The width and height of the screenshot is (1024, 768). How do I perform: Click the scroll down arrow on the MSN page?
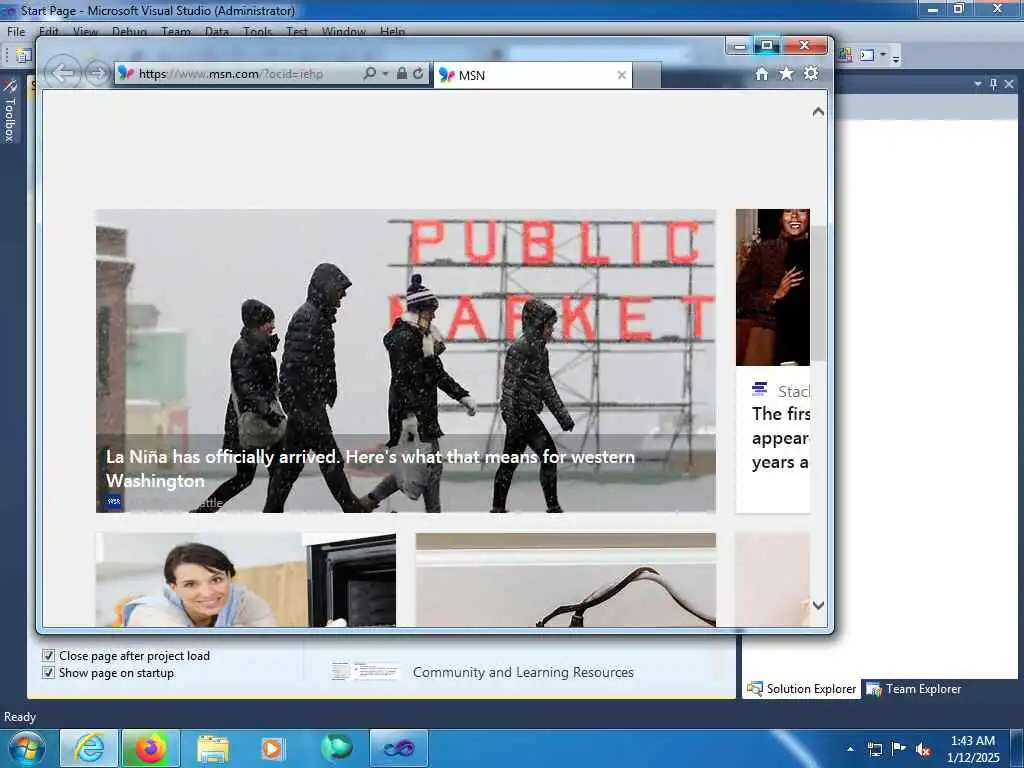(x=818, y=605)
